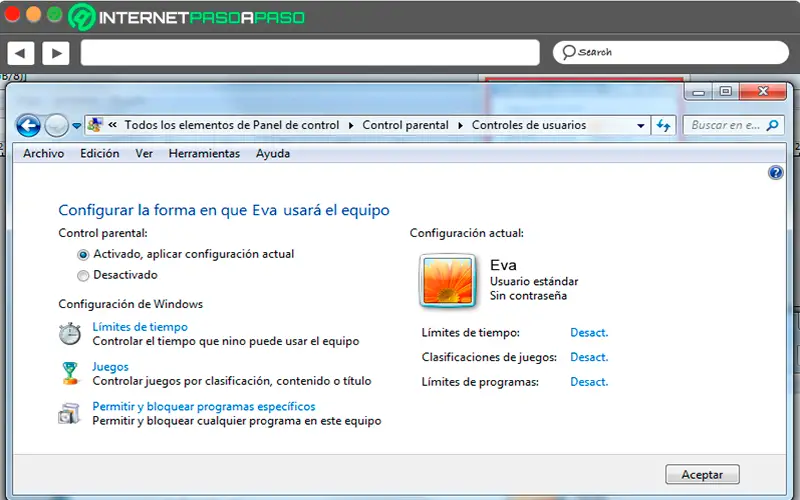Open address bar history dropdown arrow
Viewport: 800px width, 500px height.
click(640, 126)
